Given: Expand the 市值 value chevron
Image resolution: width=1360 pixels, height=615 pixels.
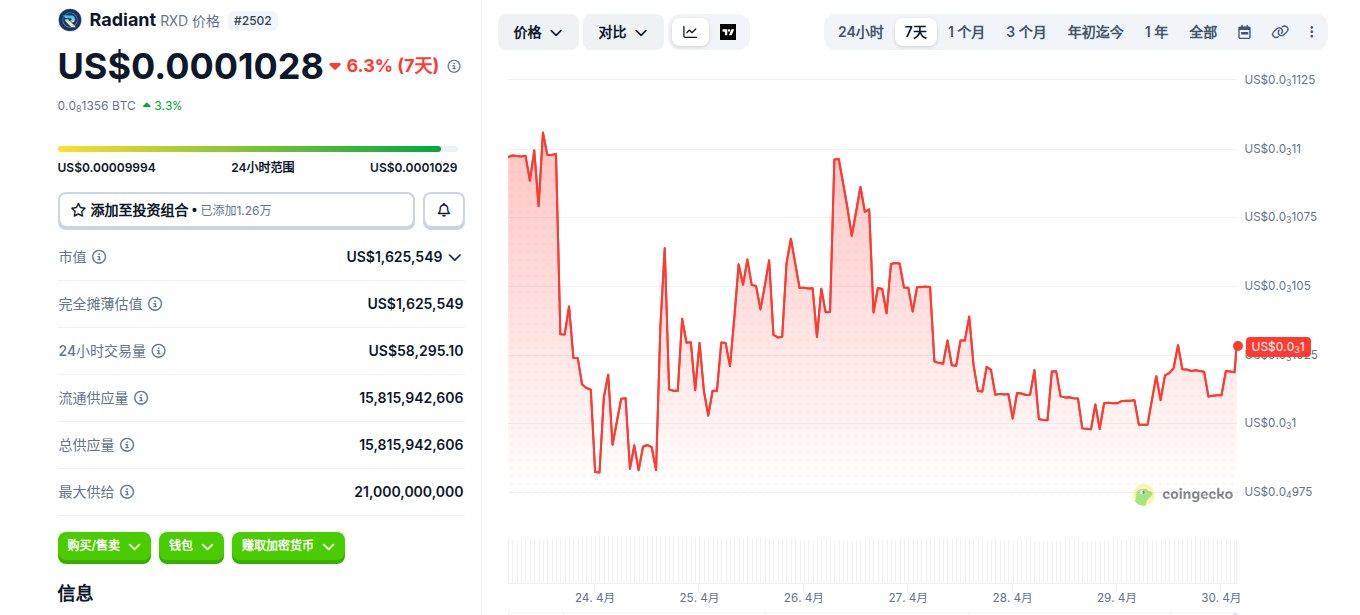Looking at the screenshot, I should tap(455, 257).
